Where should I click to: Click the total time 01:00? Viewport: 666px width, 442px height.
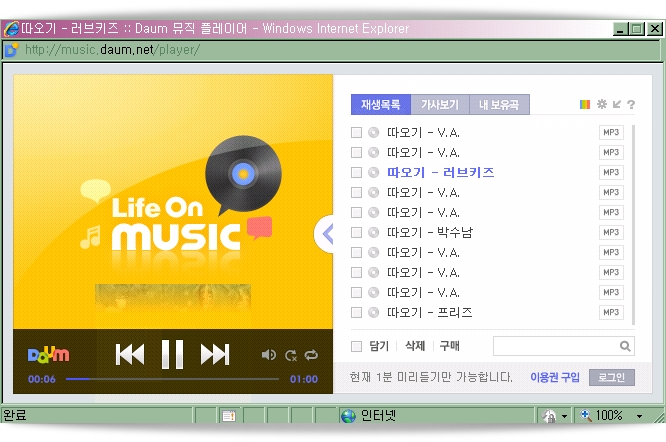coord(304,379)
